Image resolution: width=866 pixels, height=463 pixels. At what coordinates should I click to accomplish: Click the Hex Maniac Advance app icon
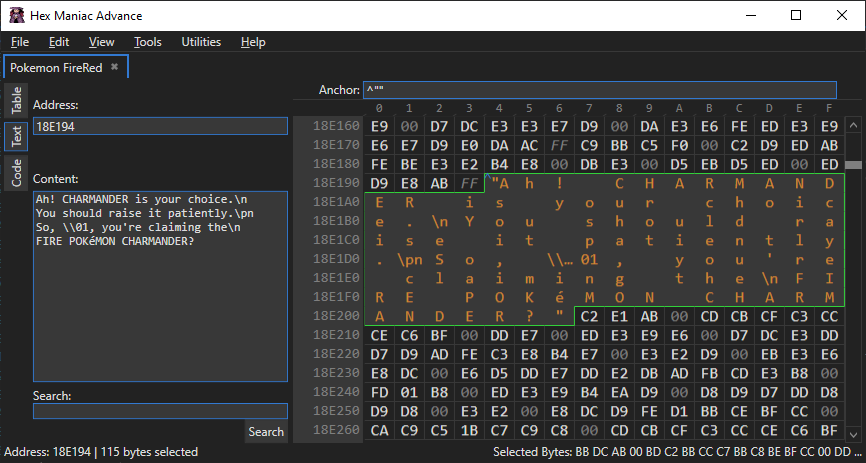pos(17,15)
